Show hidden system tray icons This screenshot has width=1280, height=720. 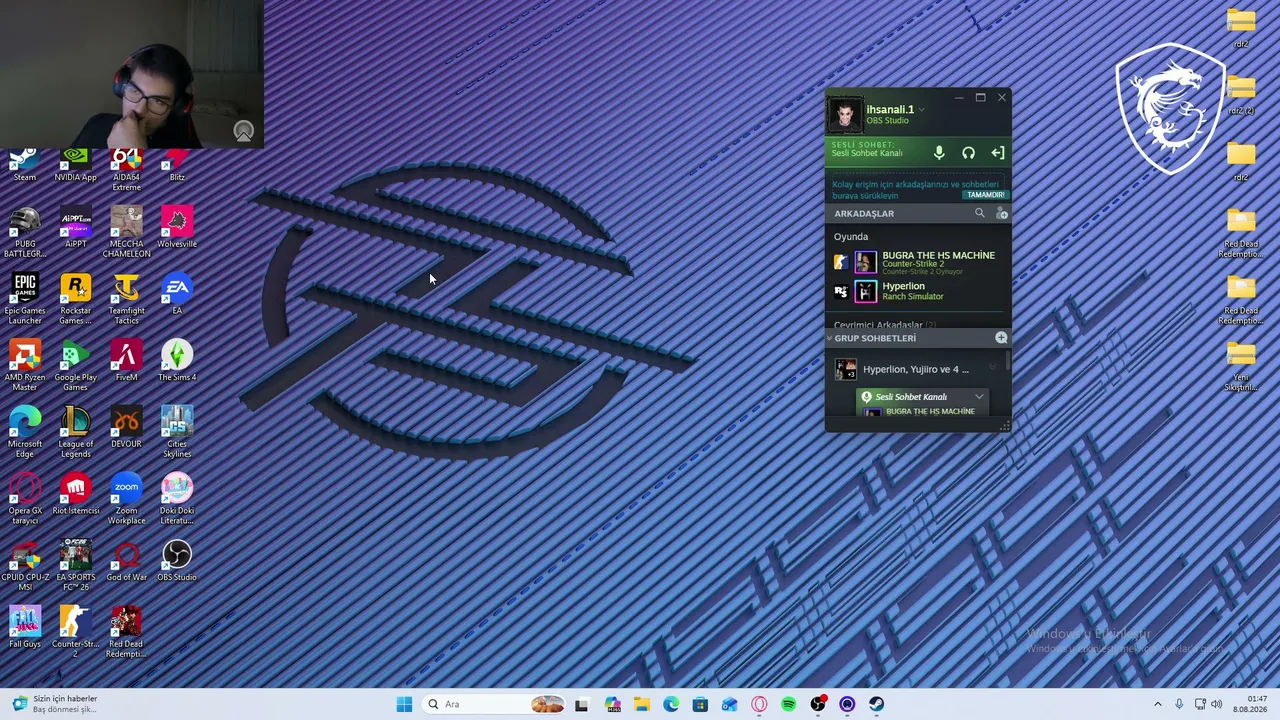coord(1158,704)
